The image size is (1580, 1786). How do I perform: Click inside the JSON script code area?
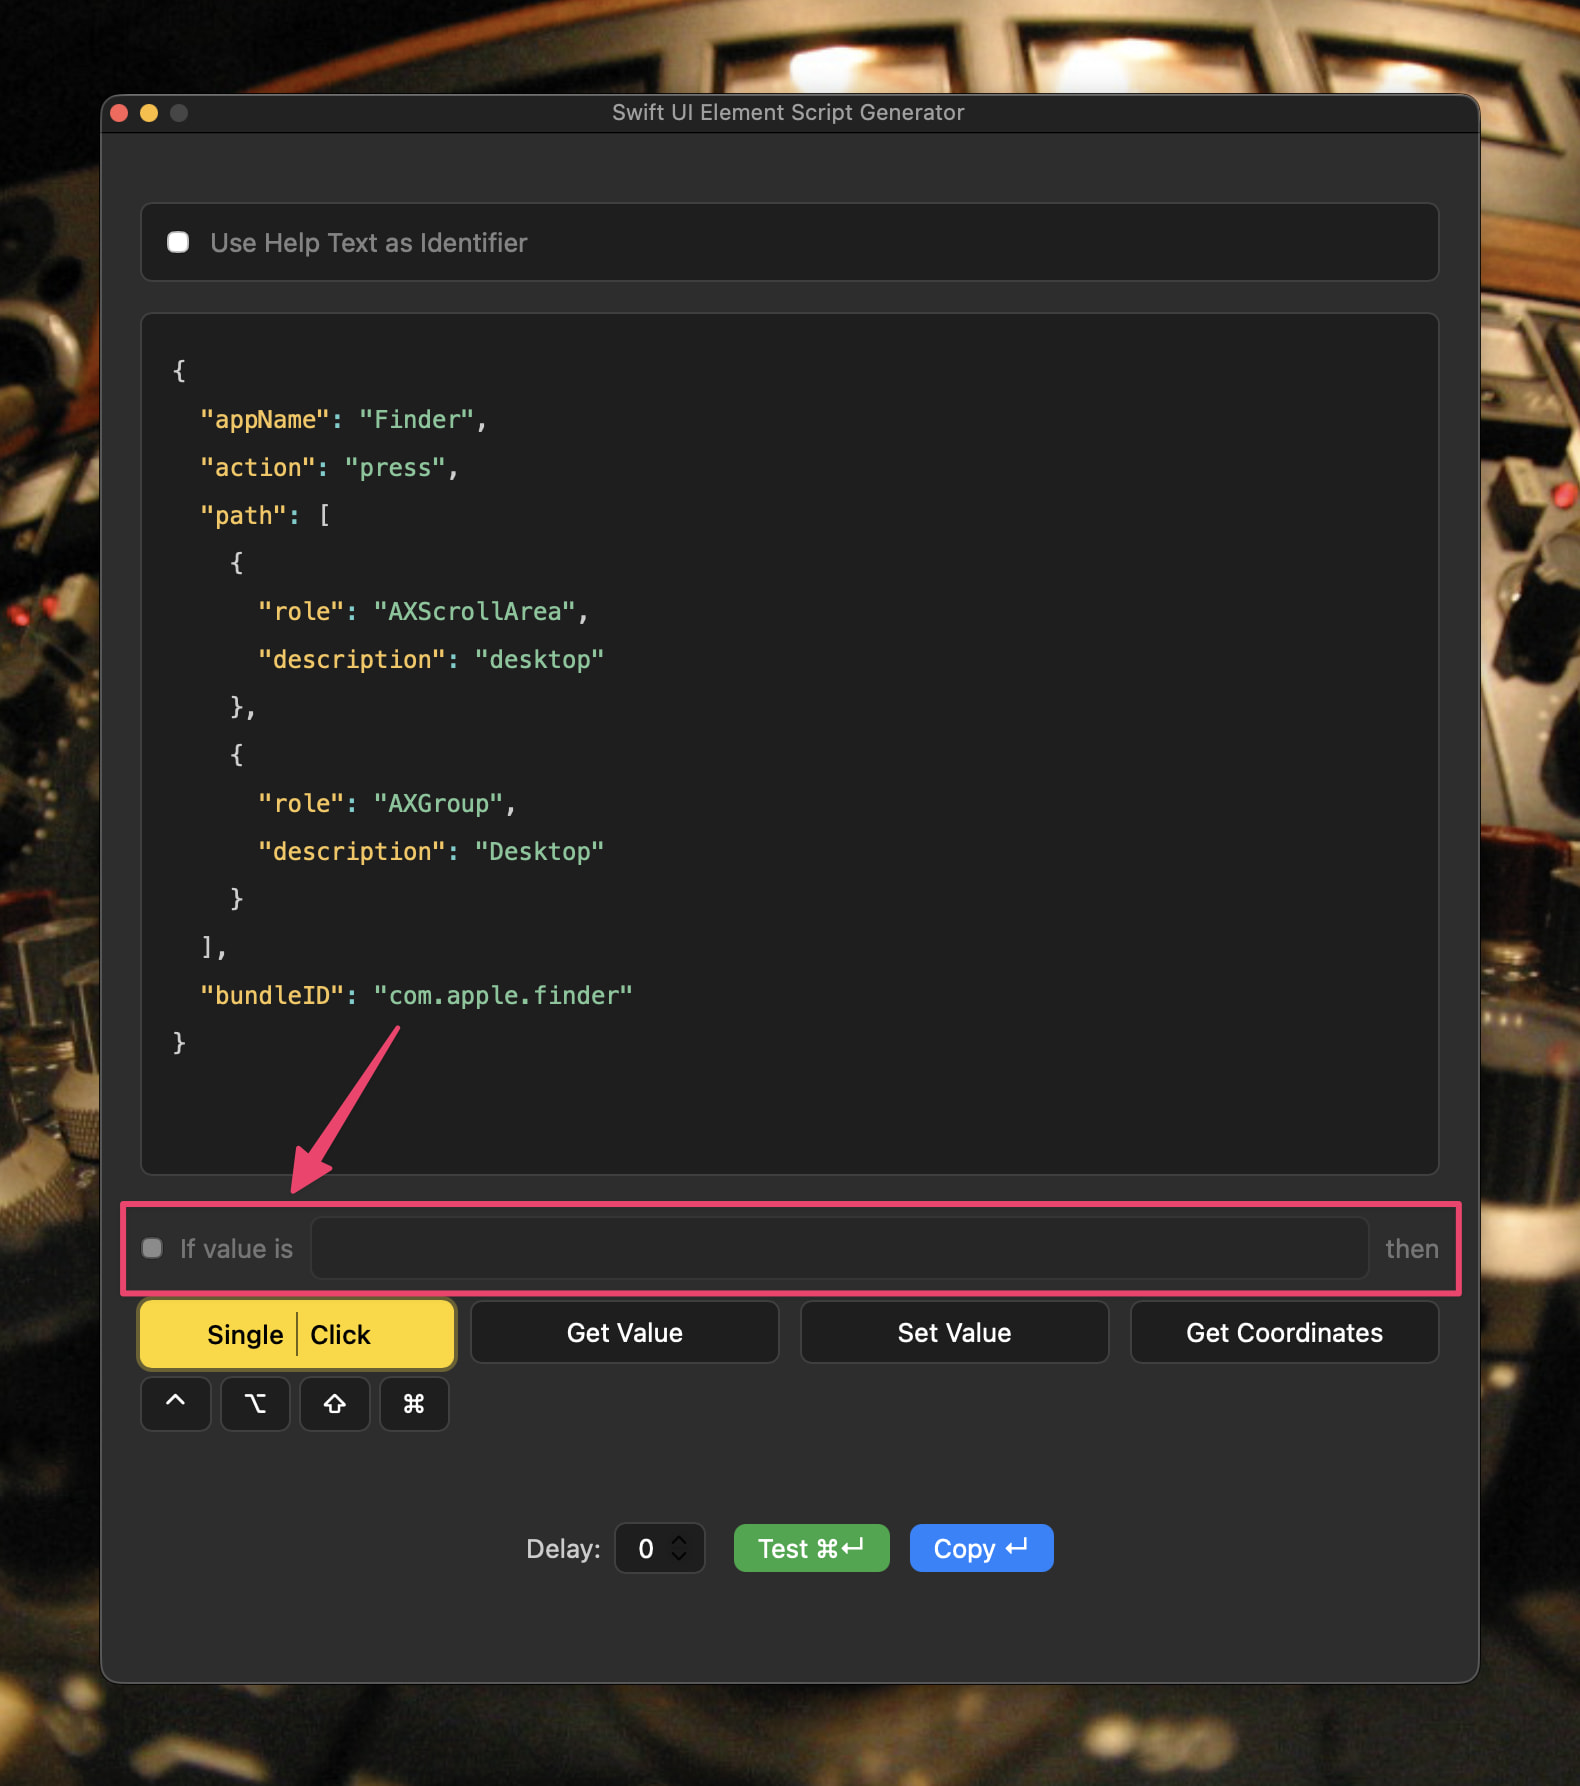(x=790, y=744)
